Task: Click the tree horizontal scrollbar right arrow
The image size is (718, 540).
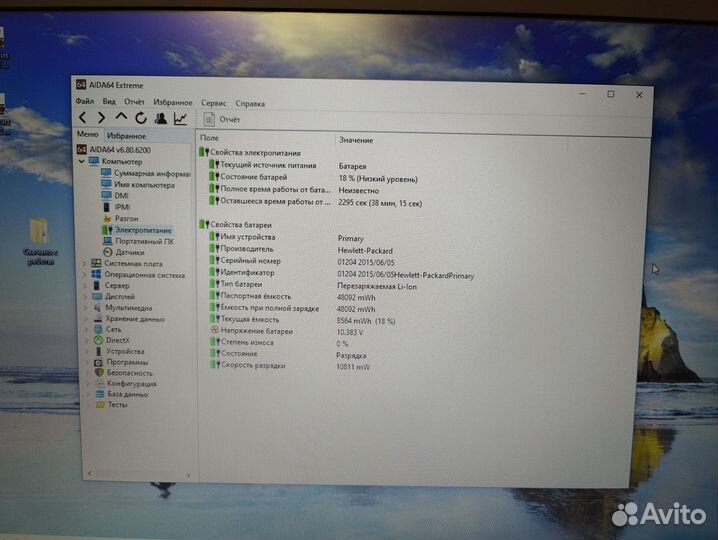Action: [188, 475]
